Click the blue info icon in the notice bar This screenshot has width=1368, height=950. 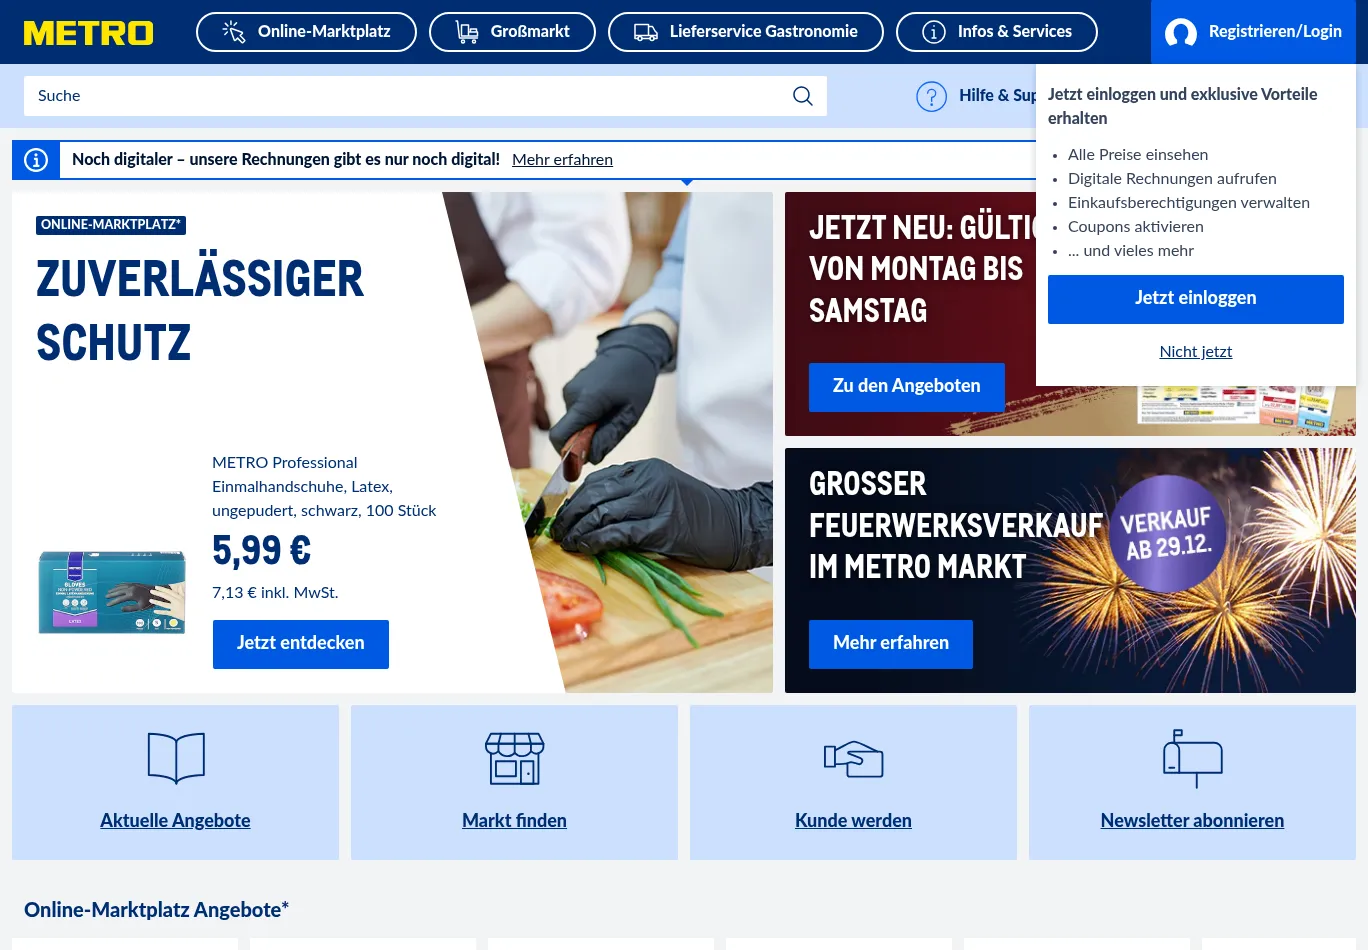point(36,160)
